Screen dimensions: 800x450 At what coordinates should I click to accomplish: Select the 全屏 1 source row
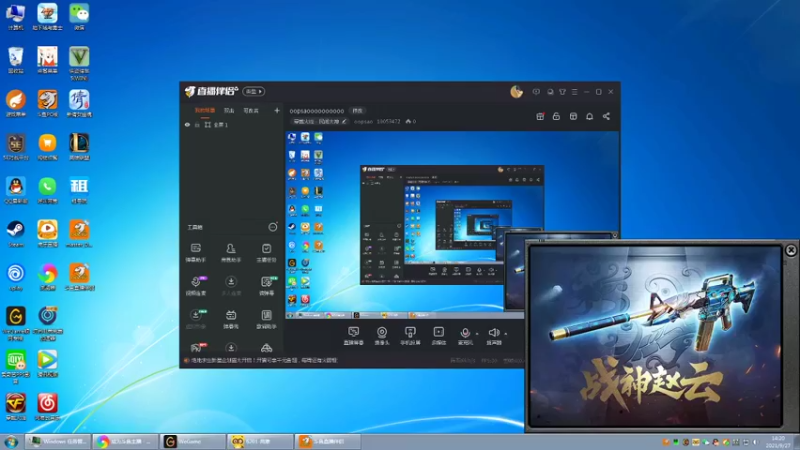point(232,124)
